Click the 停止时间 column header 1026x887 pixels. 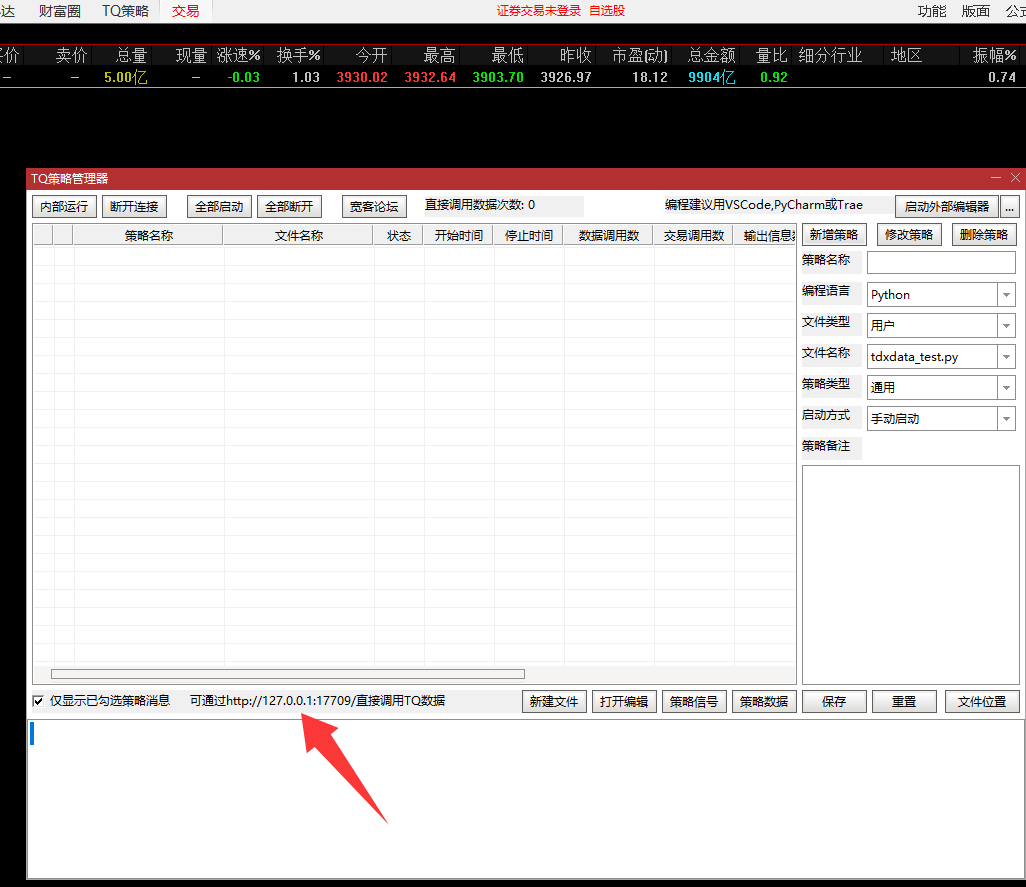pos(529,235)
